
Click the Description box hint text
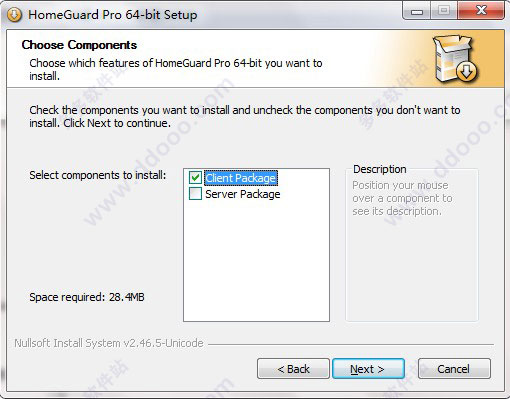pyautogui.click(x=402, y=198)
